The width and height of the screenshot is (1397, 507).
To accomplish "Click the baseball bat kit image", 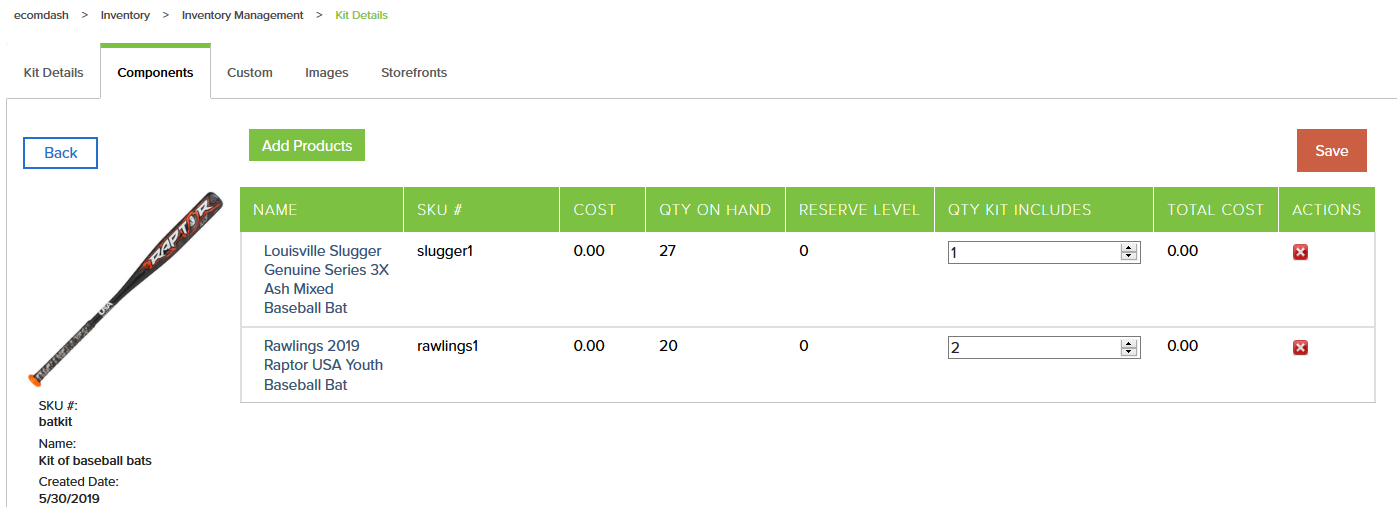I will (x=125, y=289).
